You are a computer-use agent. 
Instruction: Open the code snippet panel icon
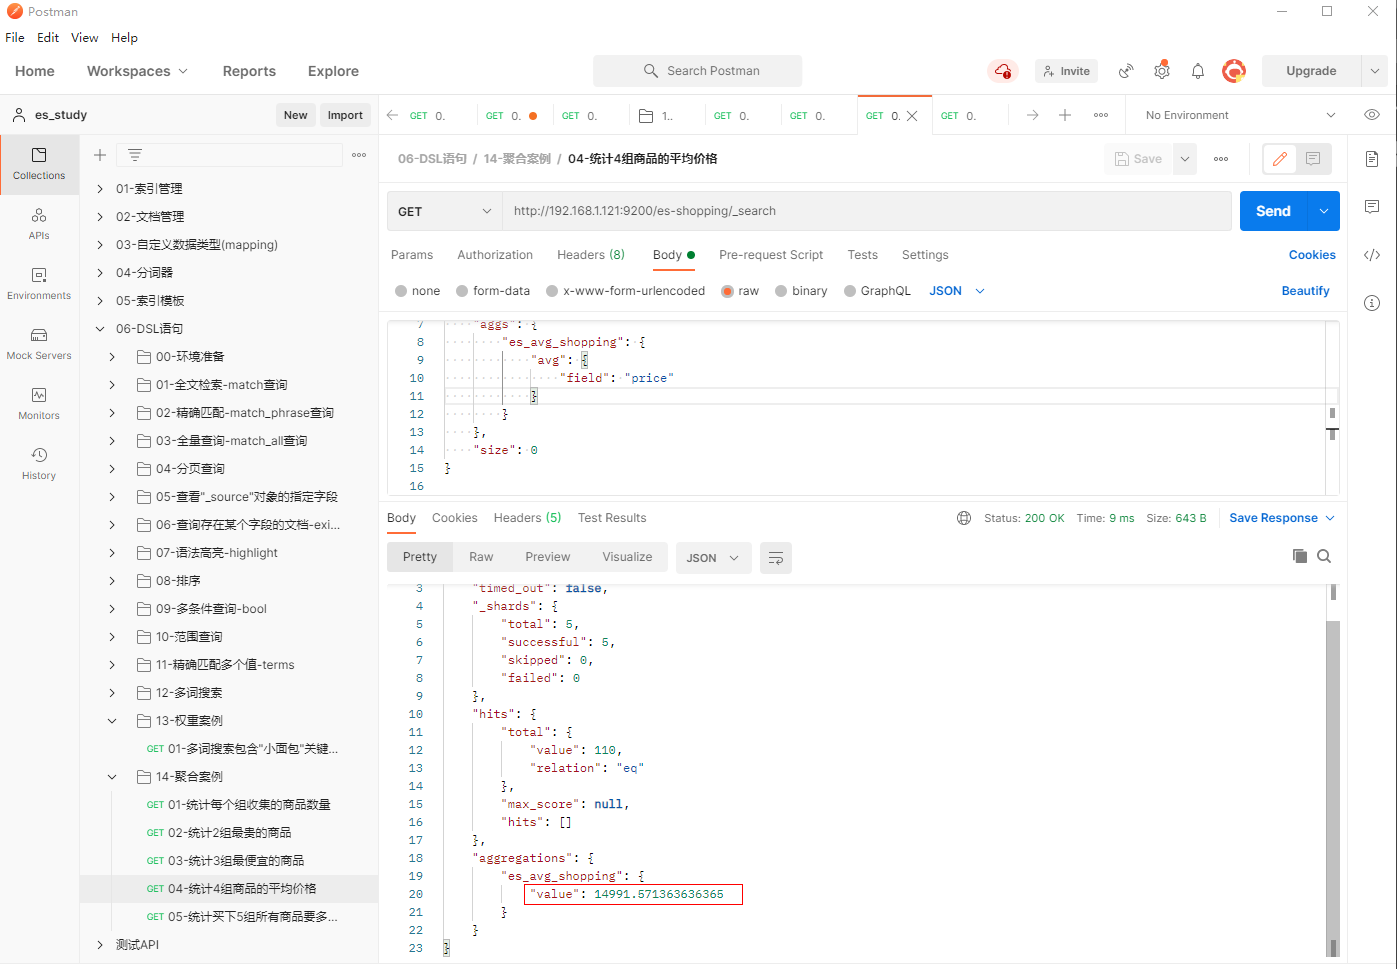1372,255
